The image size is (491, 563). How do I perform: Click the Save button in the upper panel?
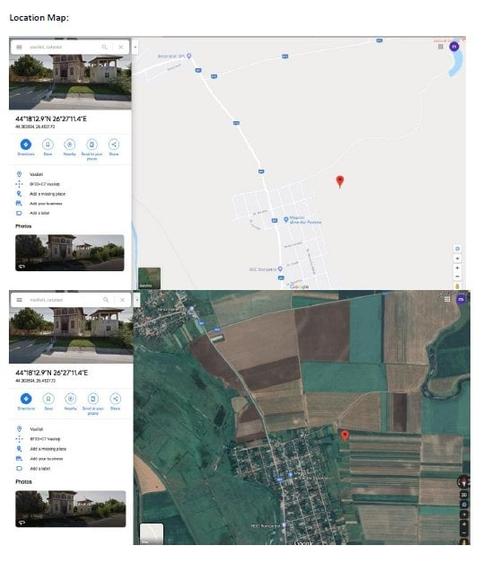point(48,148)
